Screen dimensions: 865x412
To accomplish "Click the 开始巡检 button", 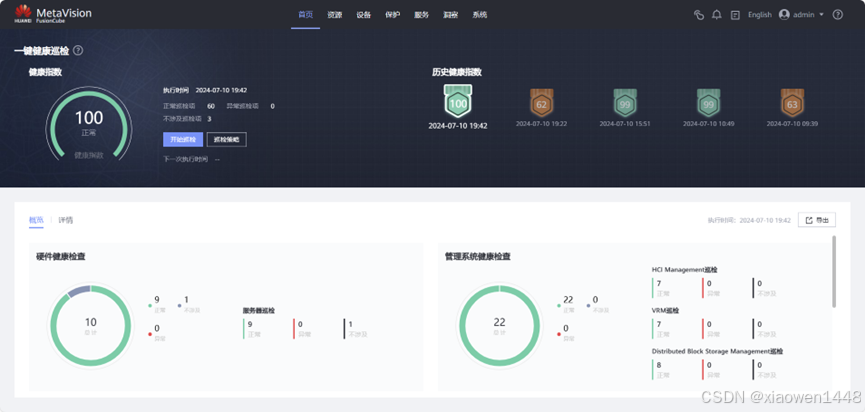I will pyautogui.click(x=183, y=140).
